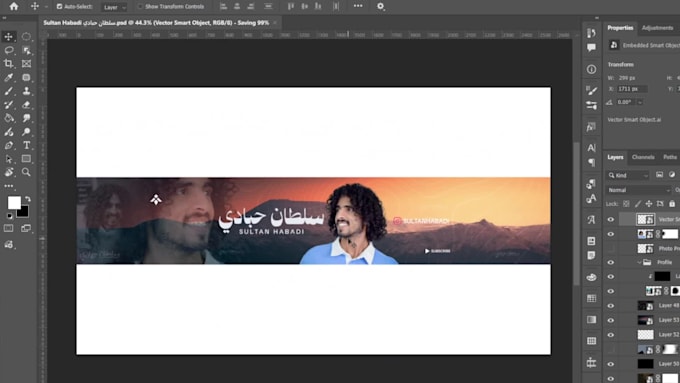Align left edges in options bar
The height and width of the screenshot is (383, 680).
223,7
